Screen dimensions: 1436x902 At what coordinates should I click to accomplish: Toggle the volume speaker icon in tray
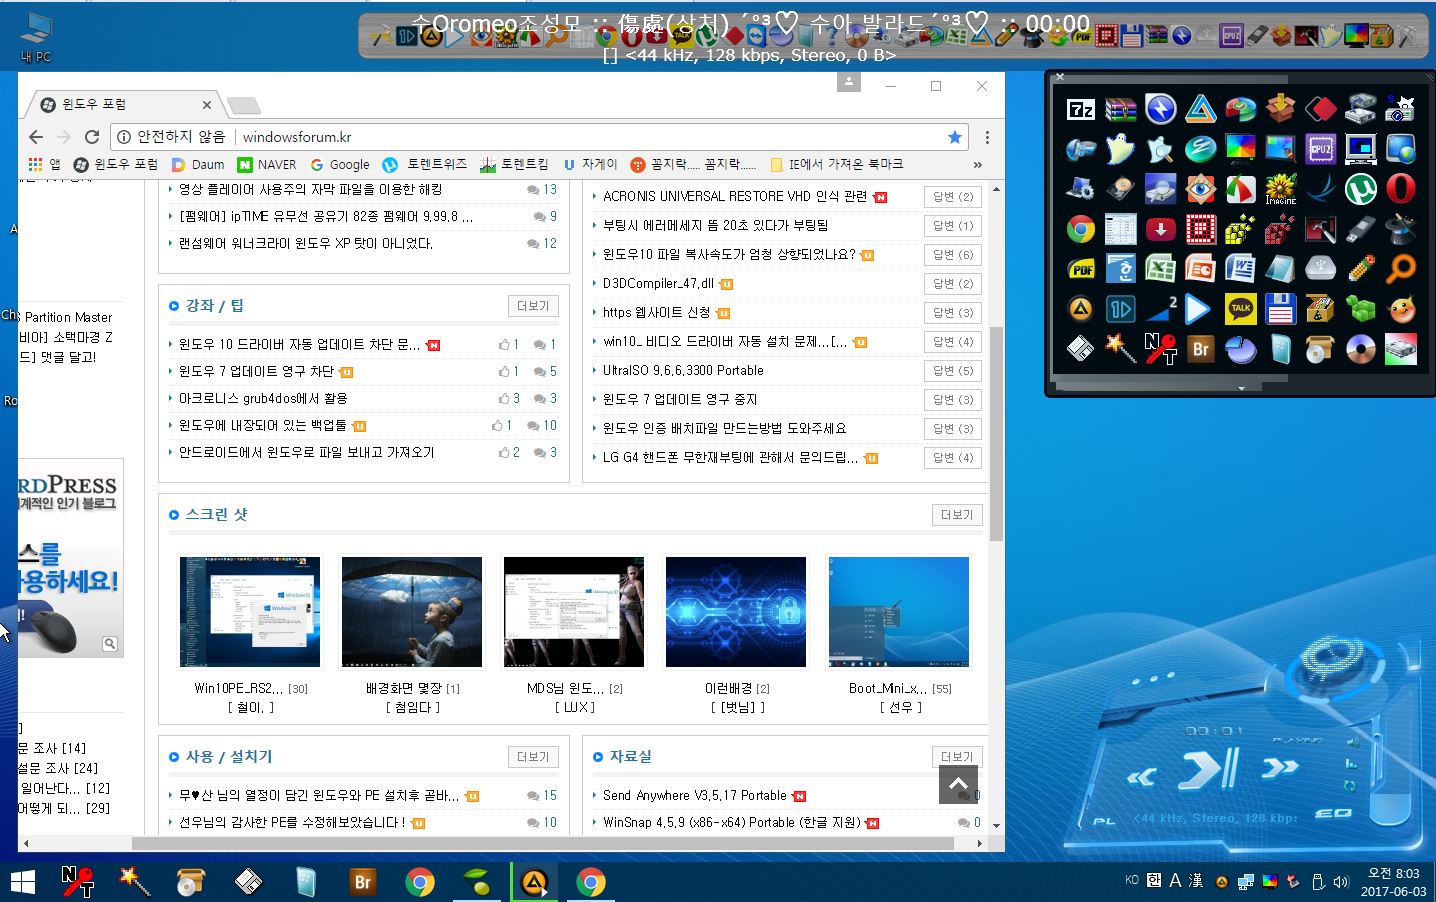tap(1341, 882)
